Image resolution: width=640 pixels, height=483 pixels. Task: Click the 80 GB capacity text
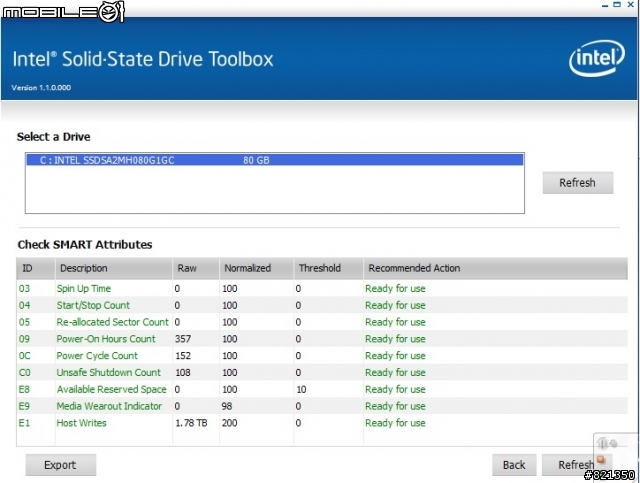[256, 160]
